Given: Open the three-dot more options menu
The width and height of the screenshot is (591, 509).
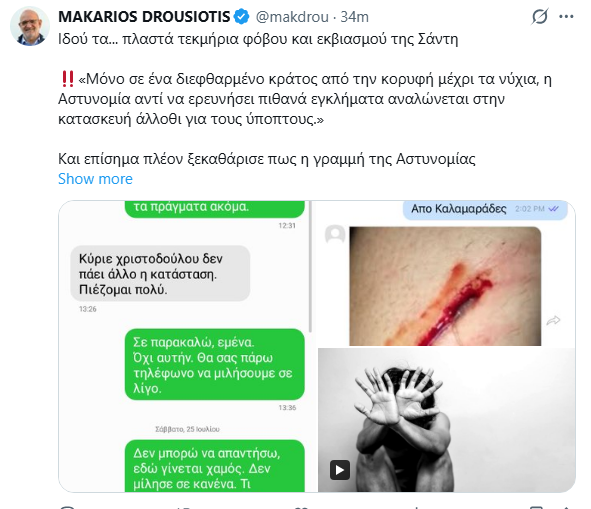Looking at the screenshot, I should click(x=566, y=17).
